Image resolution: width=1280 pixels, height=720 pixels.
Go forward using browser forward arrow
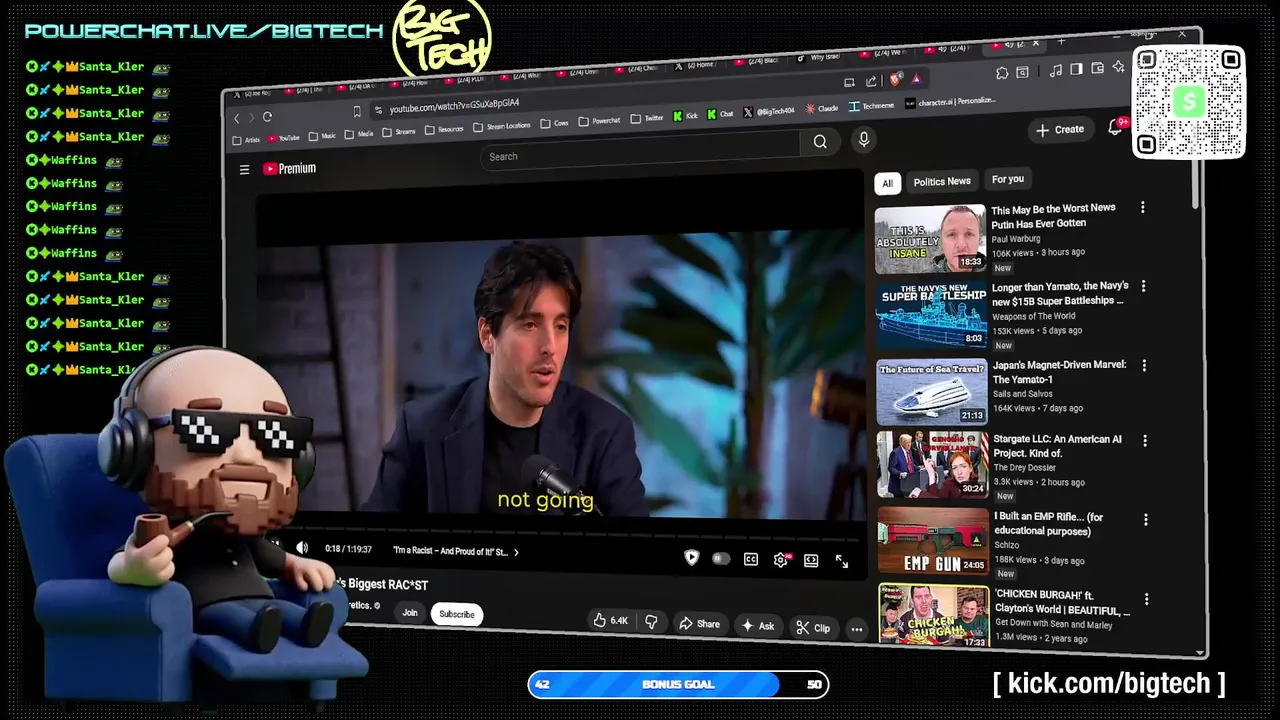pyautogui.click(x=250, y=118)
